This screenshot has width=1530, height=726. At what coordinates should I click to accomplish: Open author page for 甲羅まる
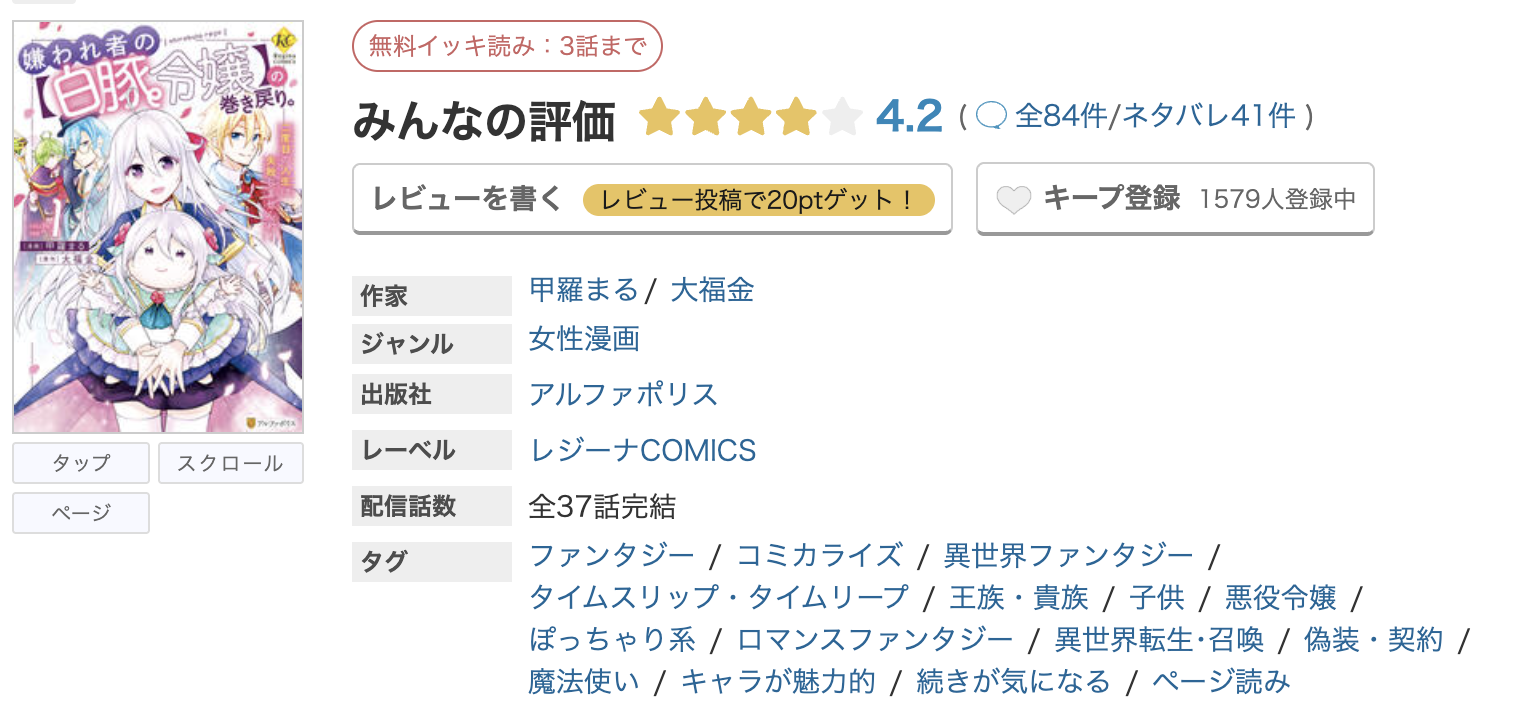tap(582, 290)
